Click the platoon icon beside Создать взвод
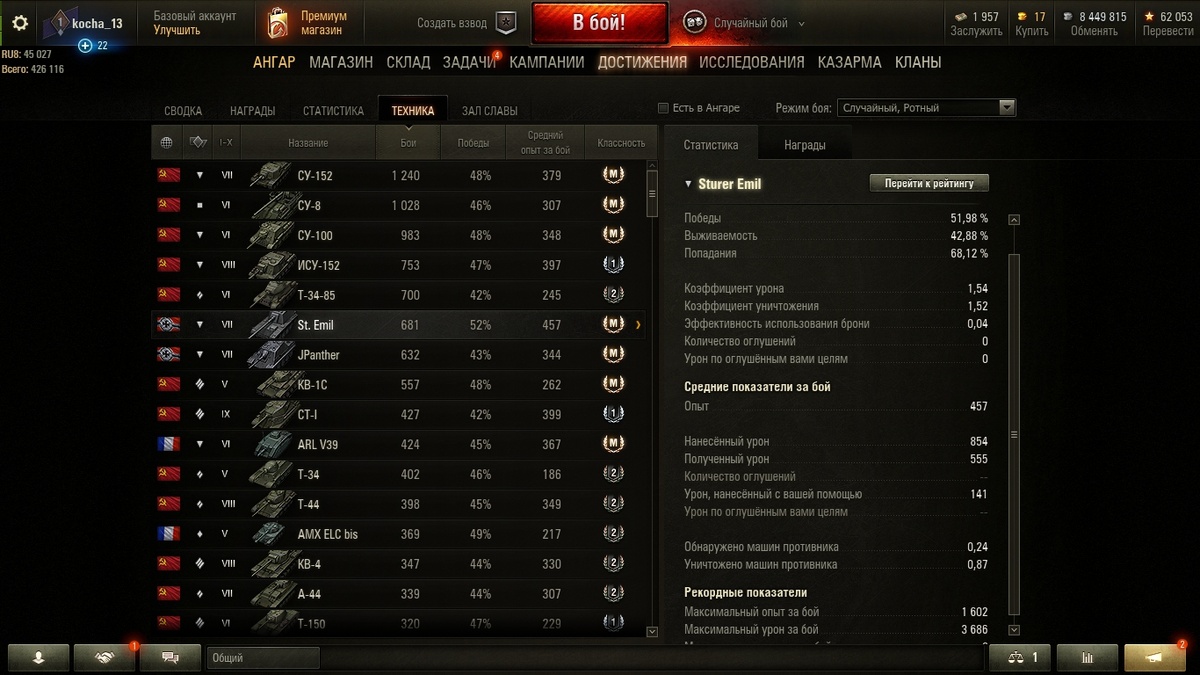The image size is (1200, 675). (506, 22)
